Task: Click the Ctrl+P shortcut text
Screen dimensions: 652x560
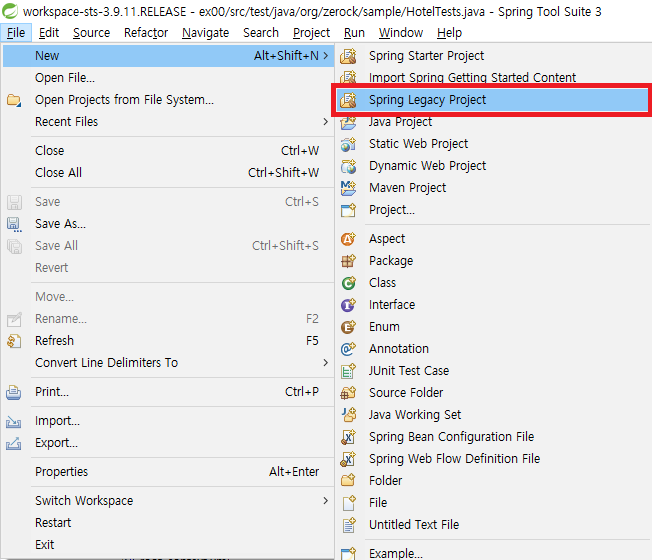Action: pos(302,392)
